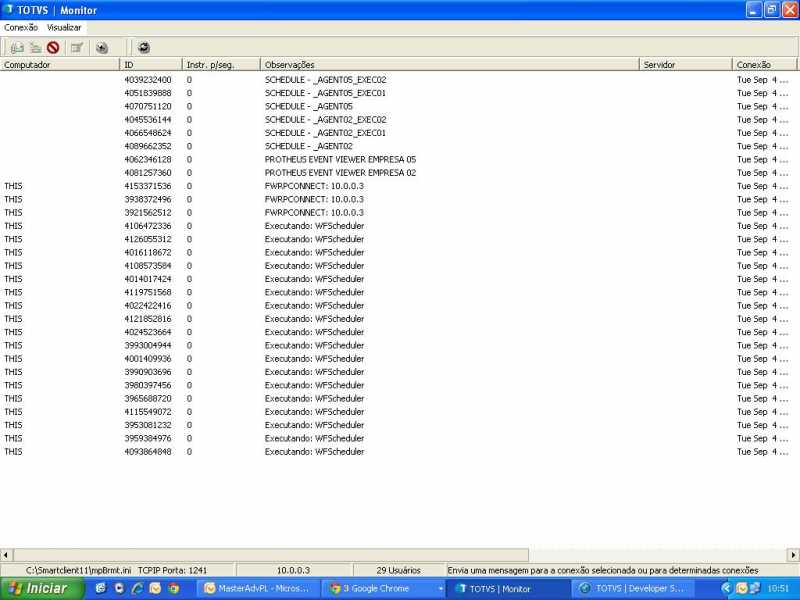Click the grey sphere toolbar icon
The image size is (800, 600).
pos(102,48)
